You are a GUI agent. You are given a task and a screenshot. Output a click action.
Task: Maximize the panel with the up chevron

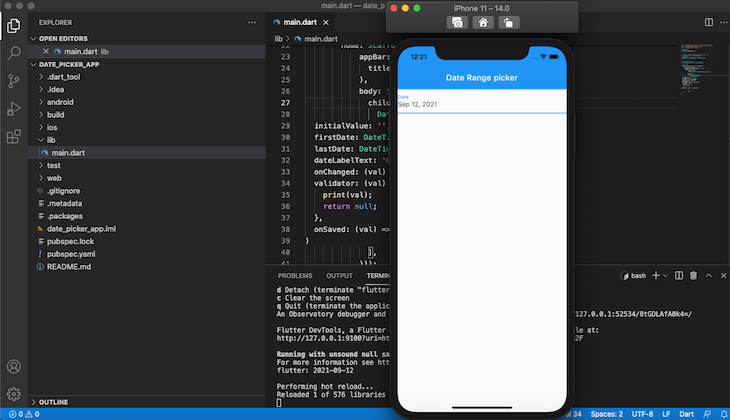(x=708, y=275)
